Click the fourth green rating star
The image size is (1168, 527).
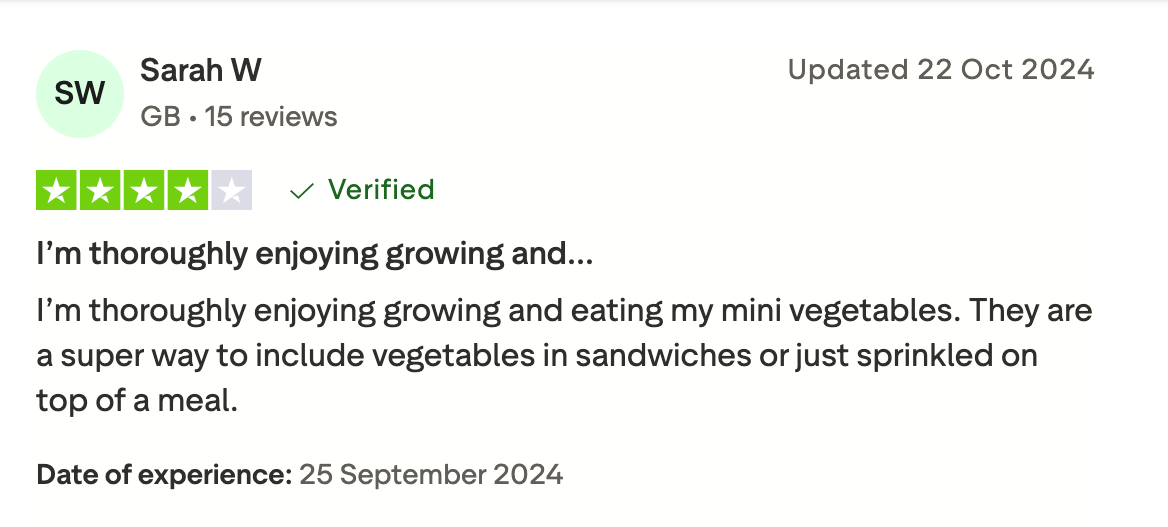[x=188, y=191]
